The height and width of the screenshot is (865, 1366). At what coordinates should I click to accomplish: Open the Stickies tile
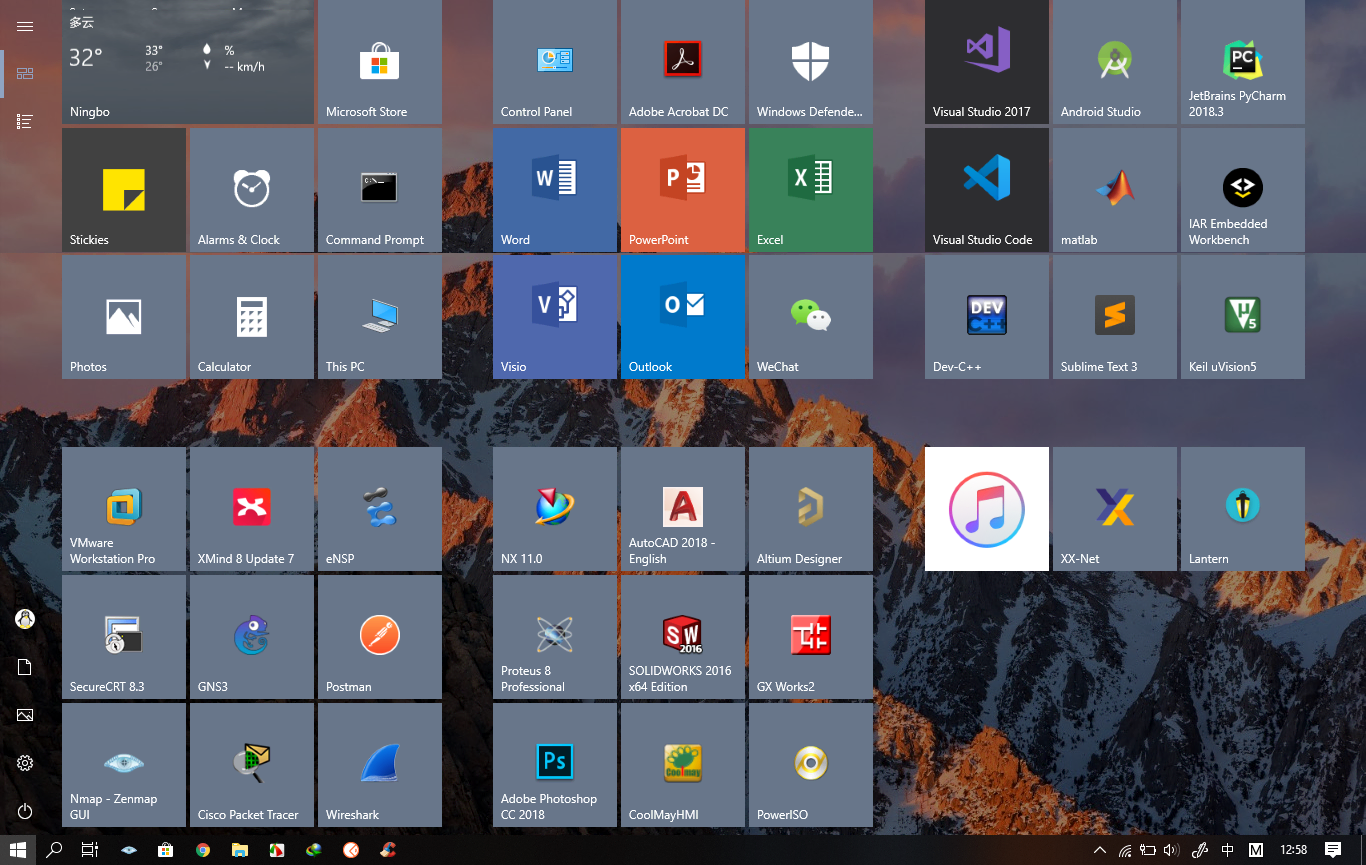(x=124, y=190)
